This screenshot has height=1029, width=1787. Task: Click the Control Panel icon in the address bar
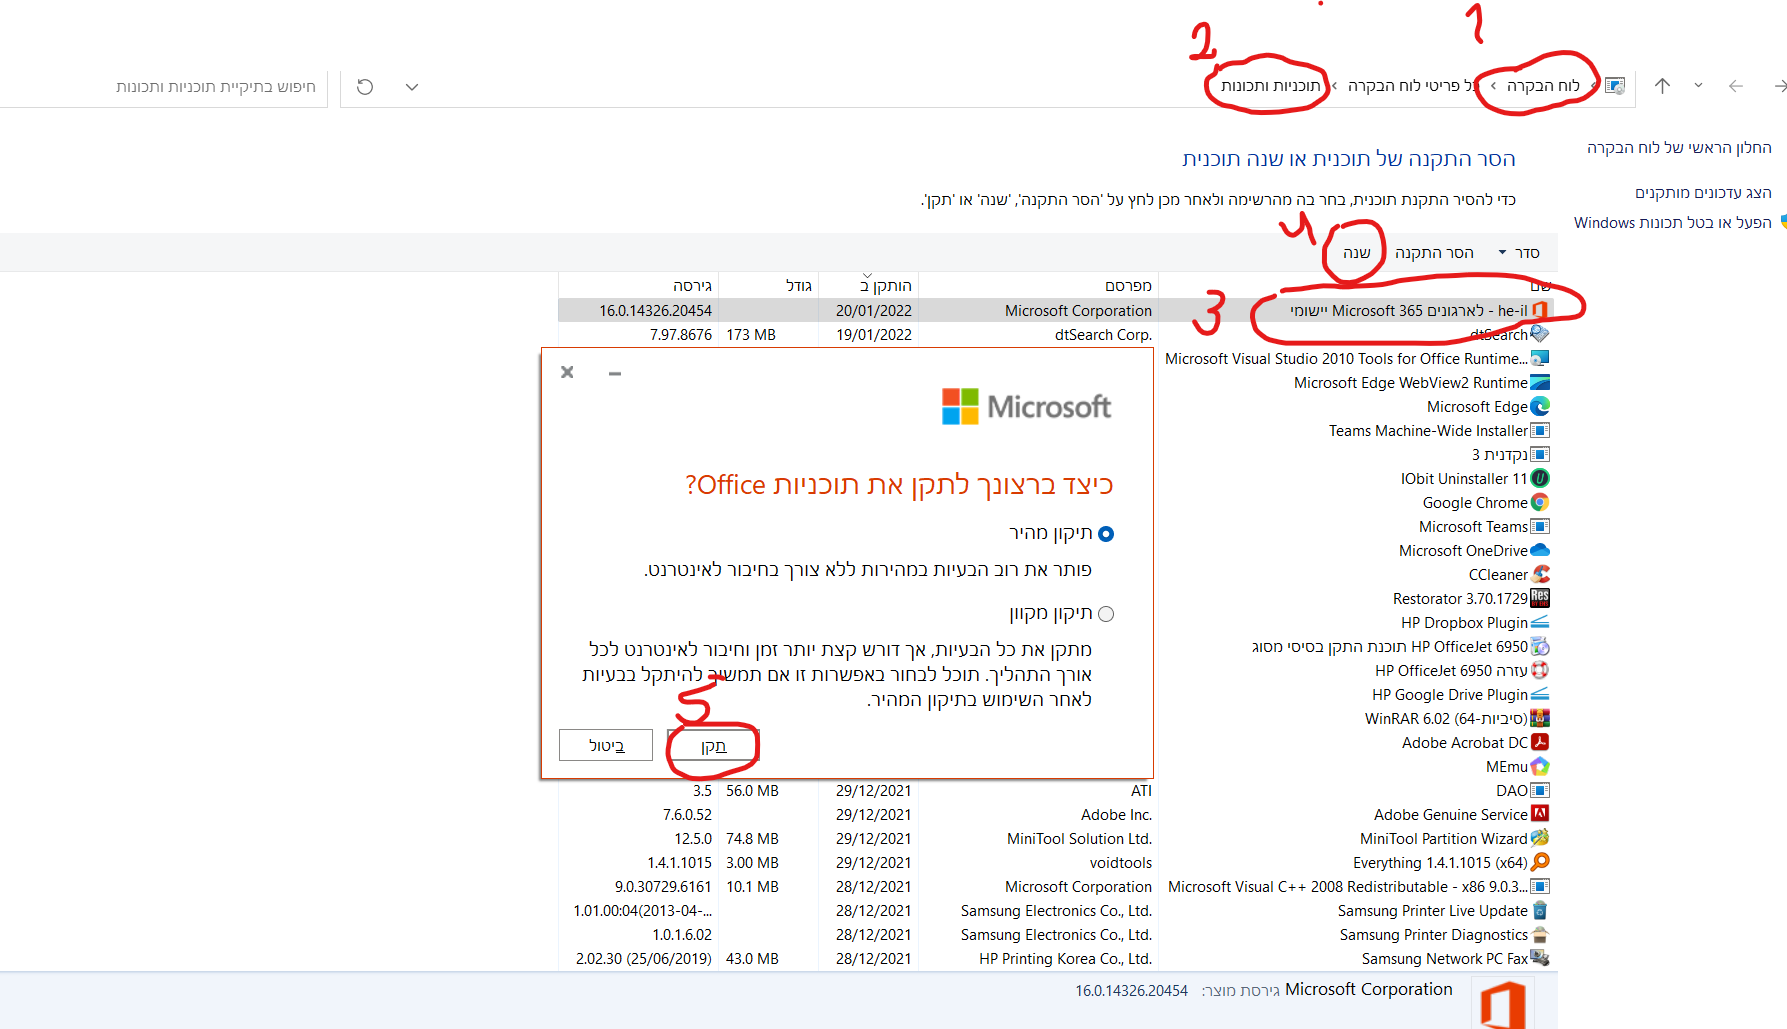(x=1614, y=86)
